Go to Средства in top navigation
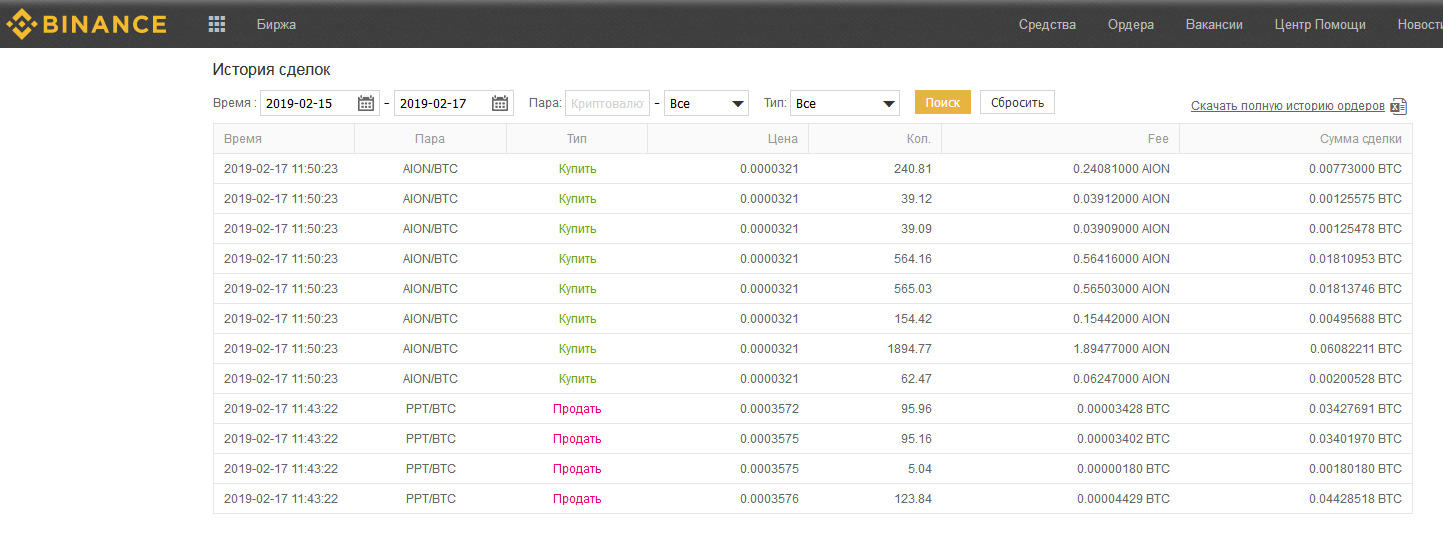 pos(1047,24)
